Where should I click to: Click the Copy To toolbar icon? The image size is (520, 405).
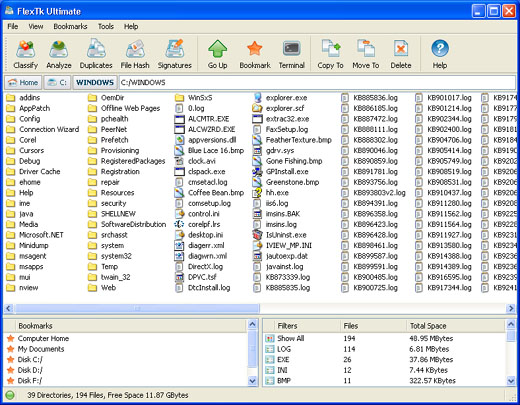point(330,54)
